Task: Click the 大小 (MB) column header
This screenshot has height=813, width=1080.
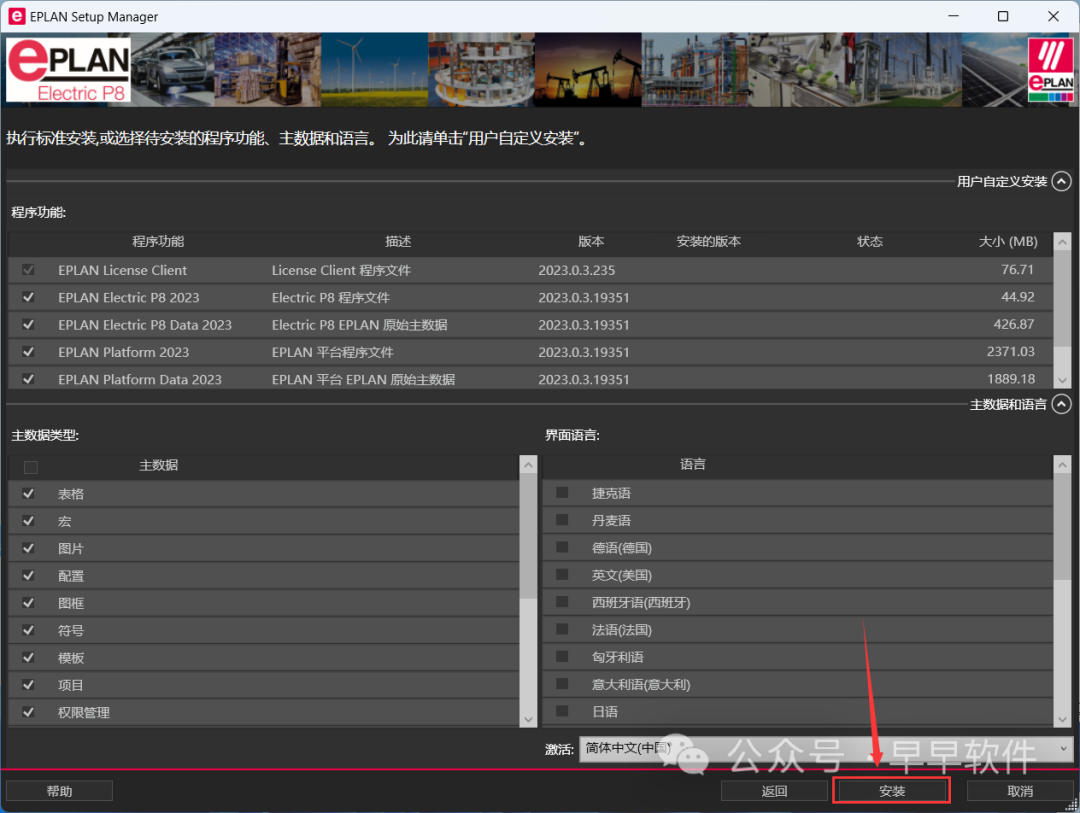Action: coord(1007,242)
